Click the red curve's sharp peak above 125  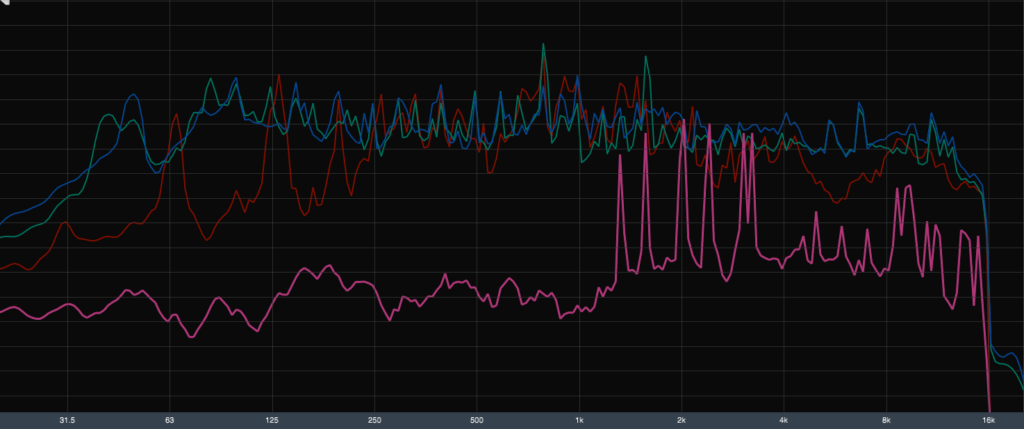[x=279, y=76]
